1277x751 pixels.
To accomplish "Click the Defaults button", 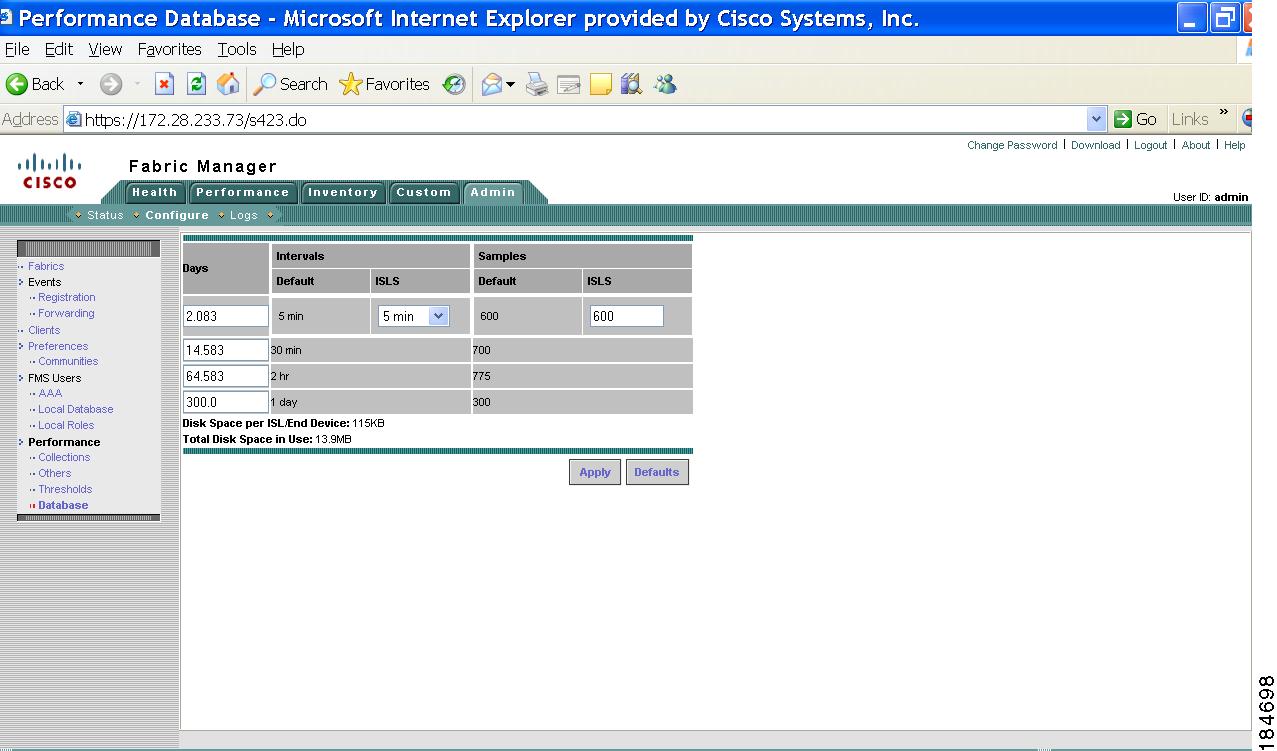I will [657, 472].
